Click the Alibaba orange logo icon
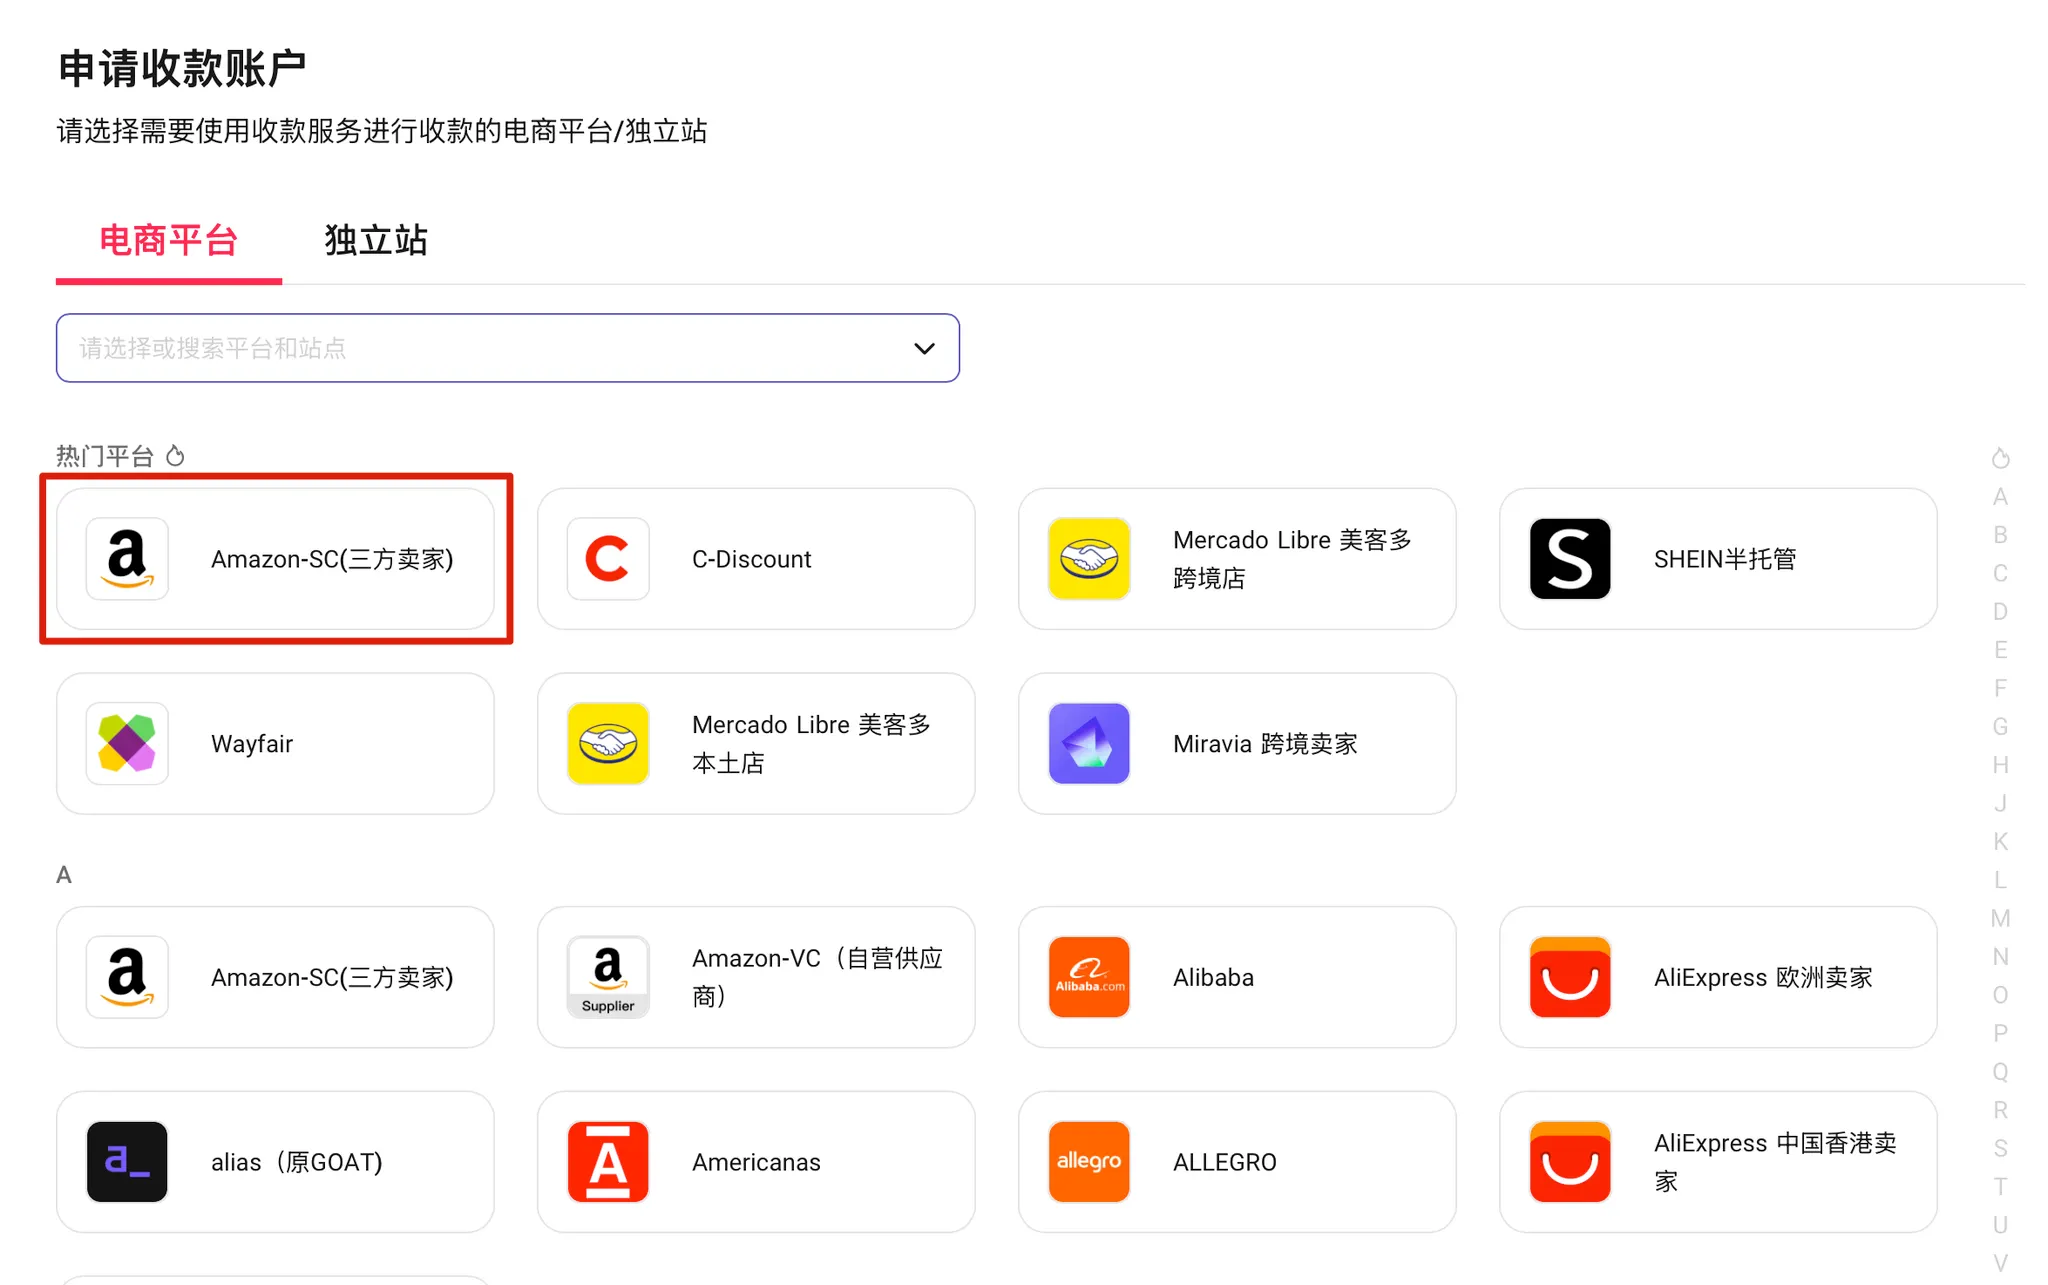 (x=1088, y=977)
